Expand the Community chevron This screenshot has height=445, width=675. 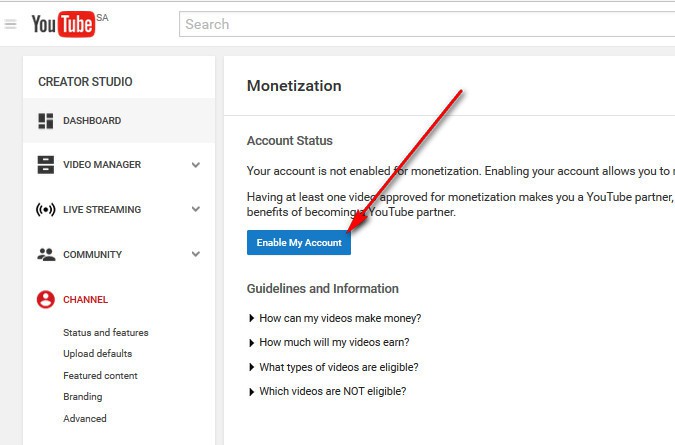[x=196, y=254]
